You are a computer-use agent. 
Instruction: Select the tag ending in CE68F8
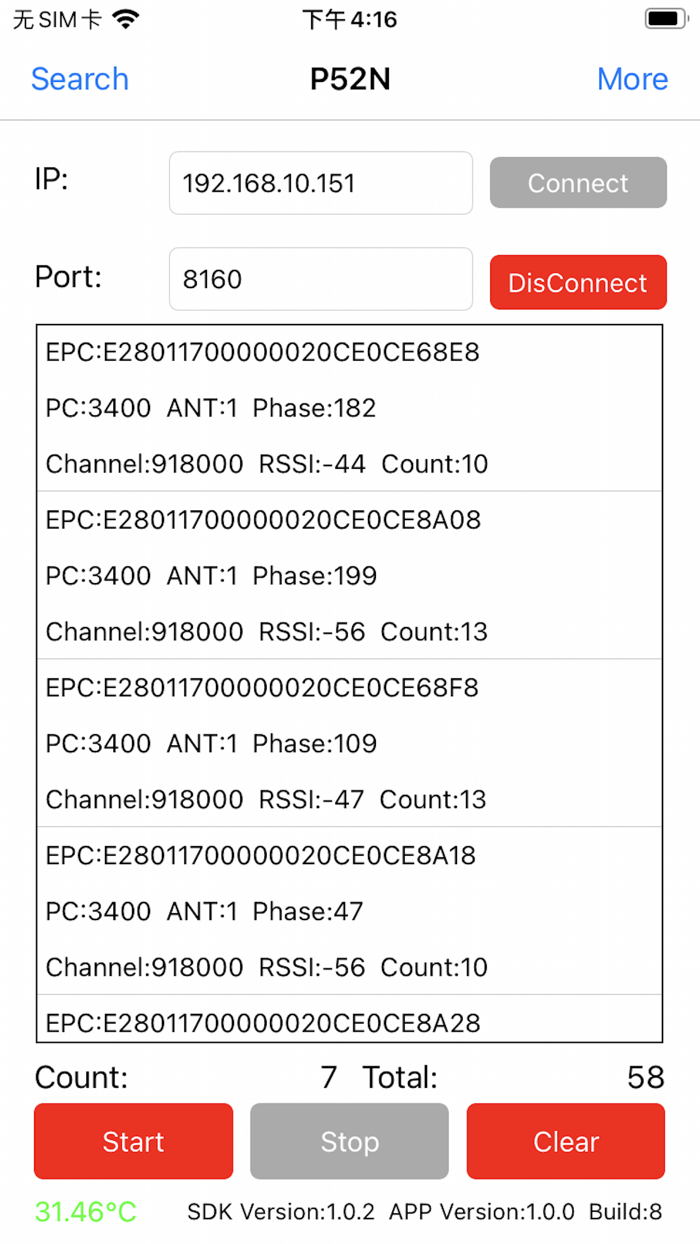tap(350, 743)
